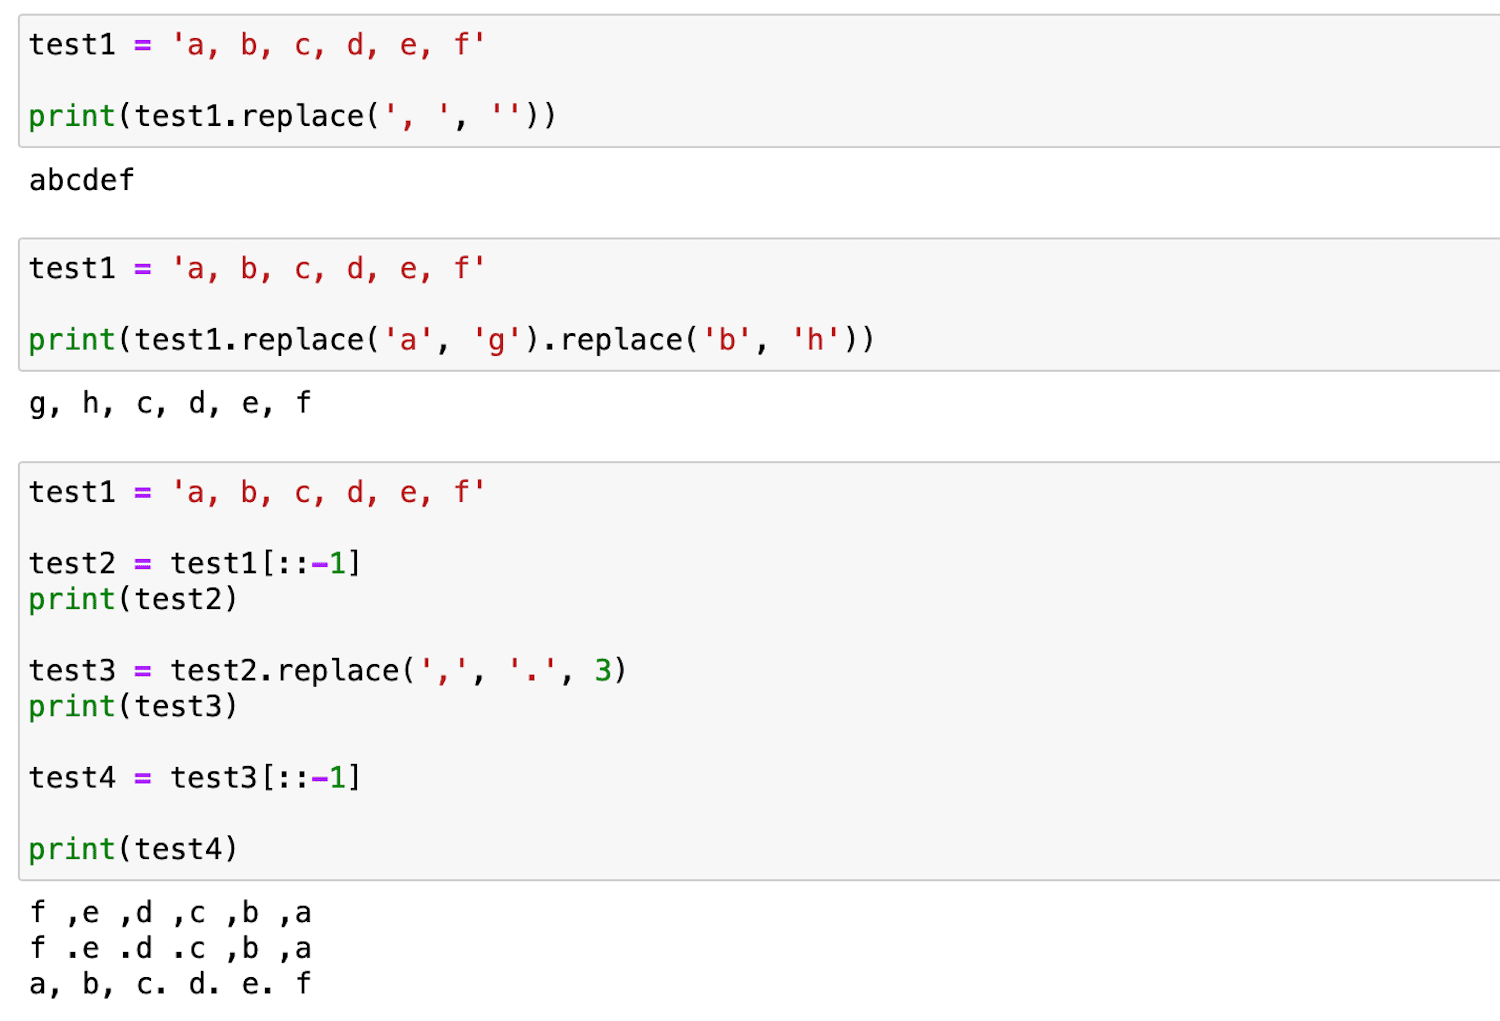1500x1021 pixels.
Task: Click the empty line between test1 and print in first cell
Action: pos(760,81)
